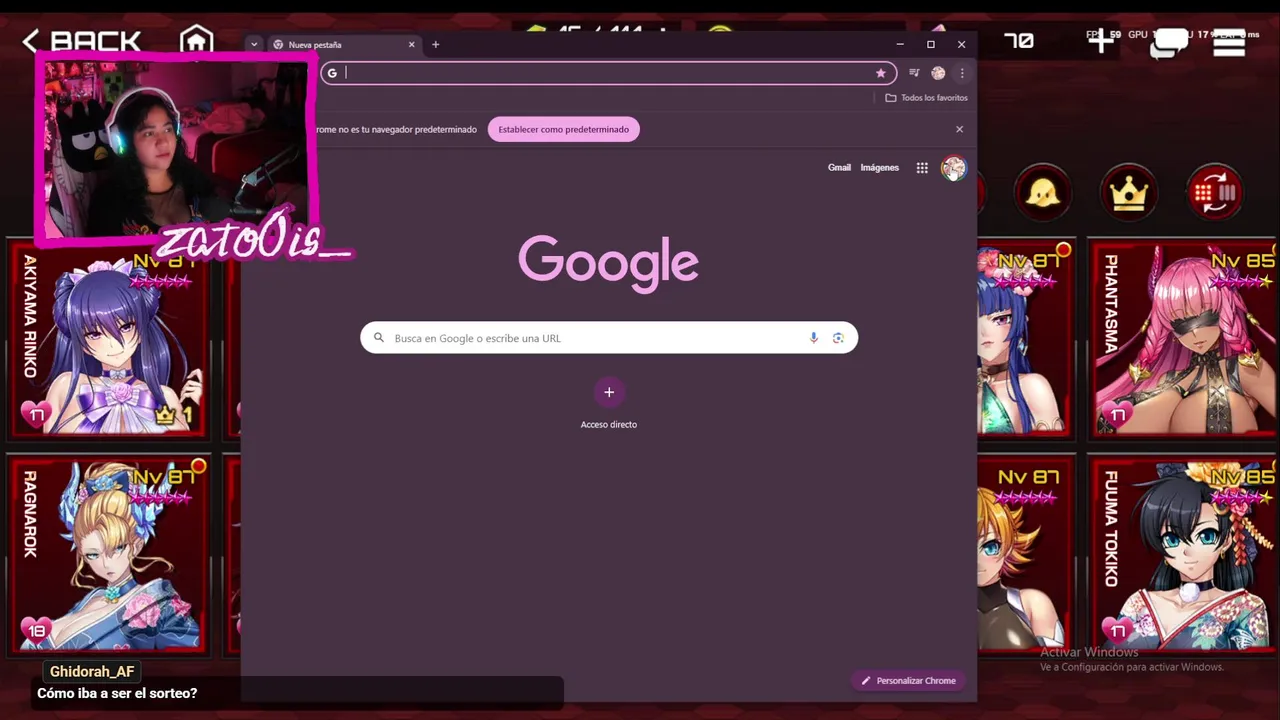Click Establecer como predeterminado button

click(563, 129)
